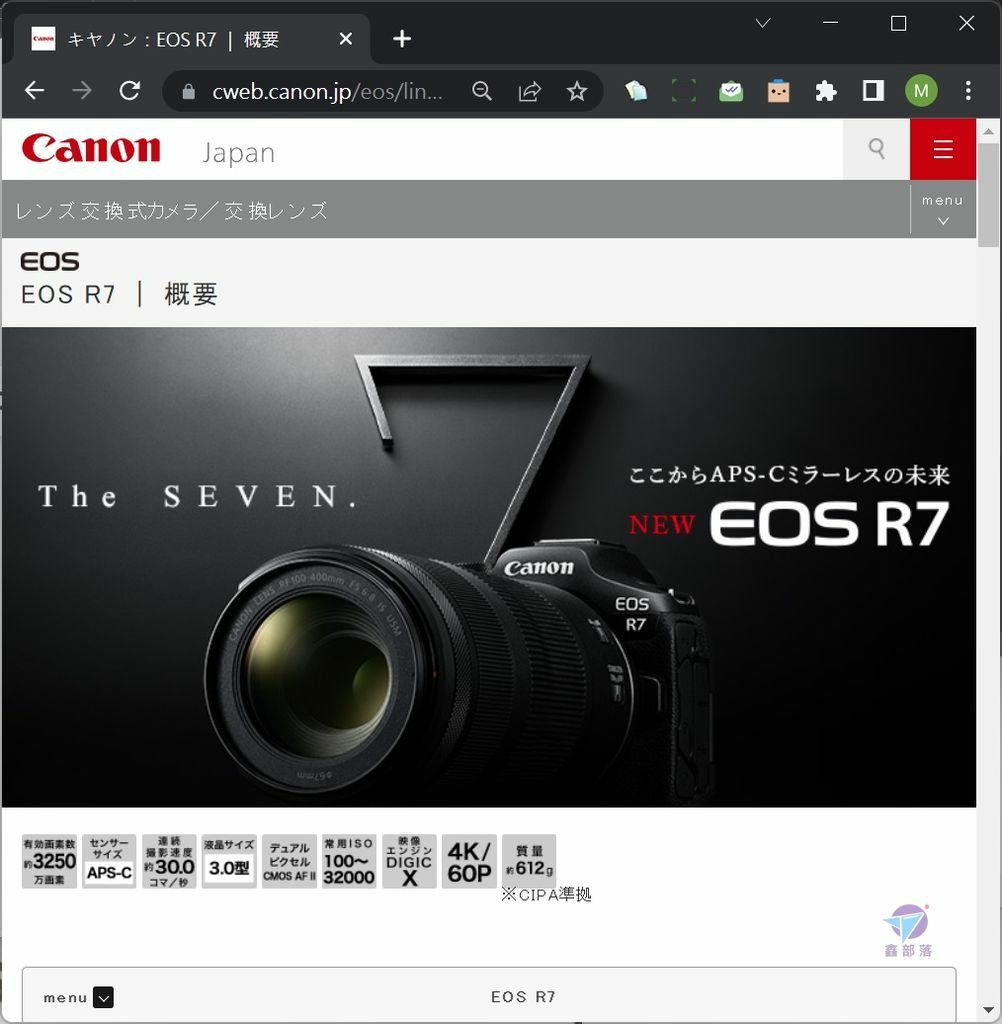Bookmark this page with the star

coord(577,91)
